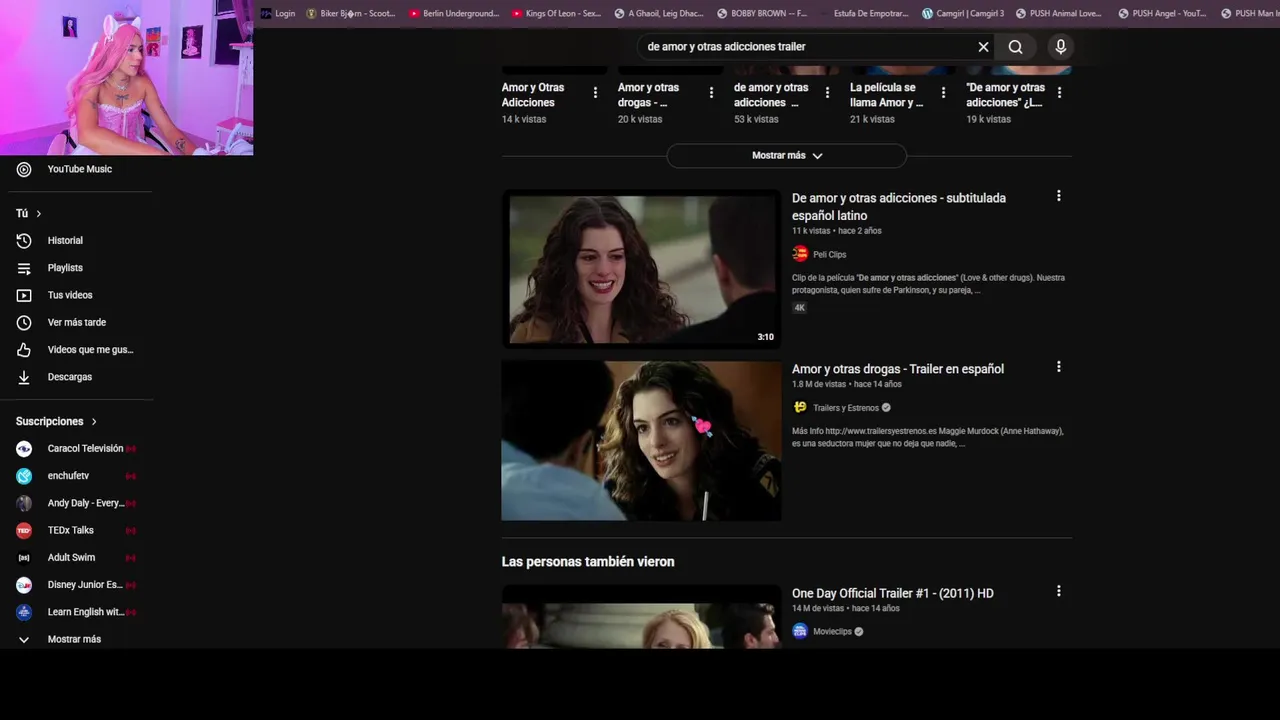Play the subtitulada español latino clip thumbnail

[641, 269]
